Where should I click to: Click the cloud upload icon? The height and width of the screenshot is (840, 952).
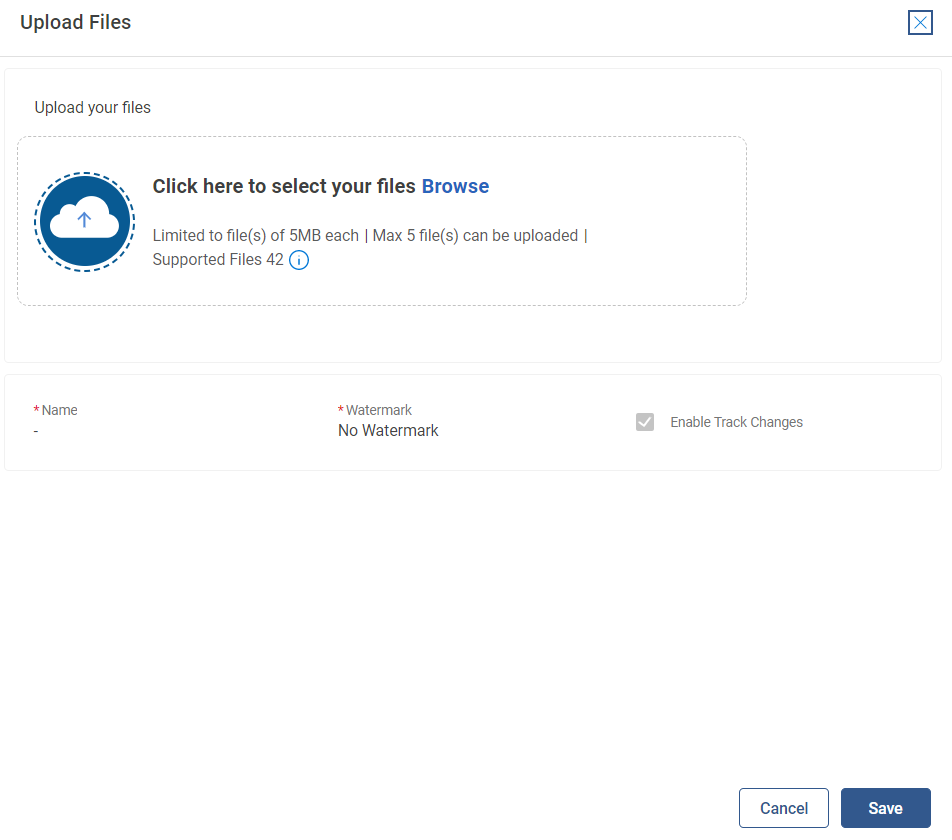(x=84, y=222)
